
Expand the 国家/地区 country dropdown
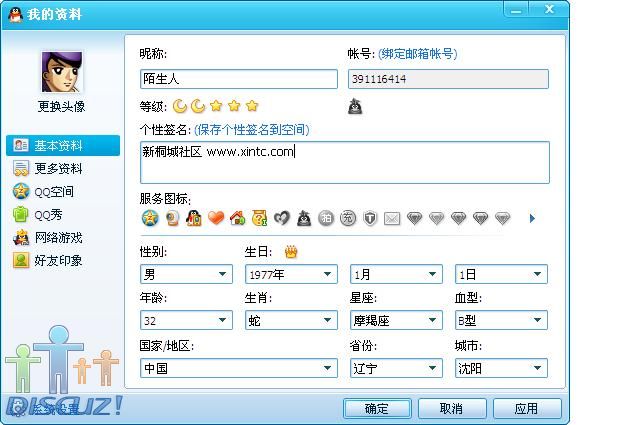tap(239, 368)
